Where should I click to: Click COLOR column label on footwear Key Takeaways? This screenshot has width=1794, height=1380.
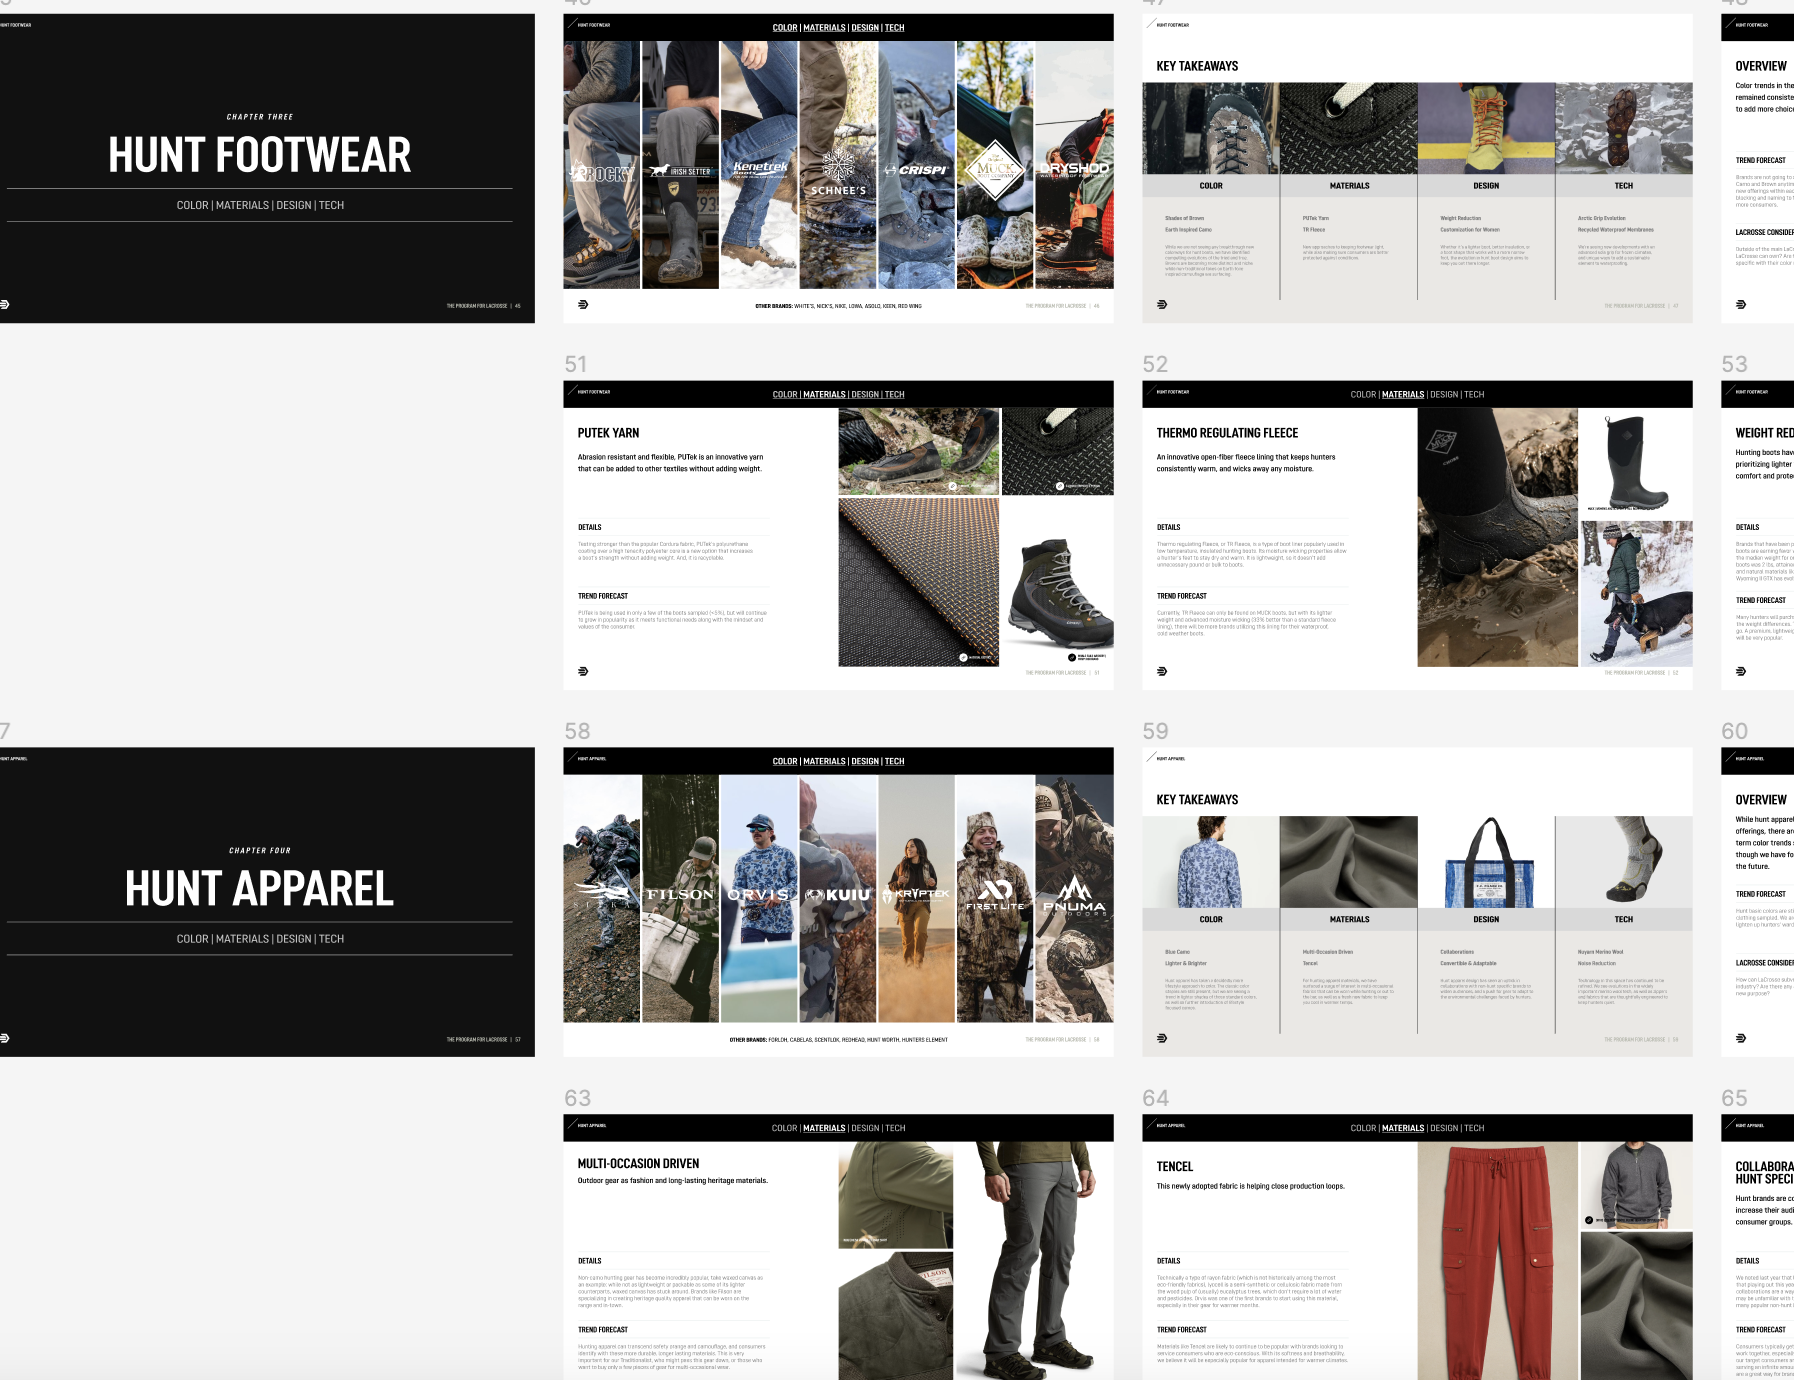[1211, 186]
